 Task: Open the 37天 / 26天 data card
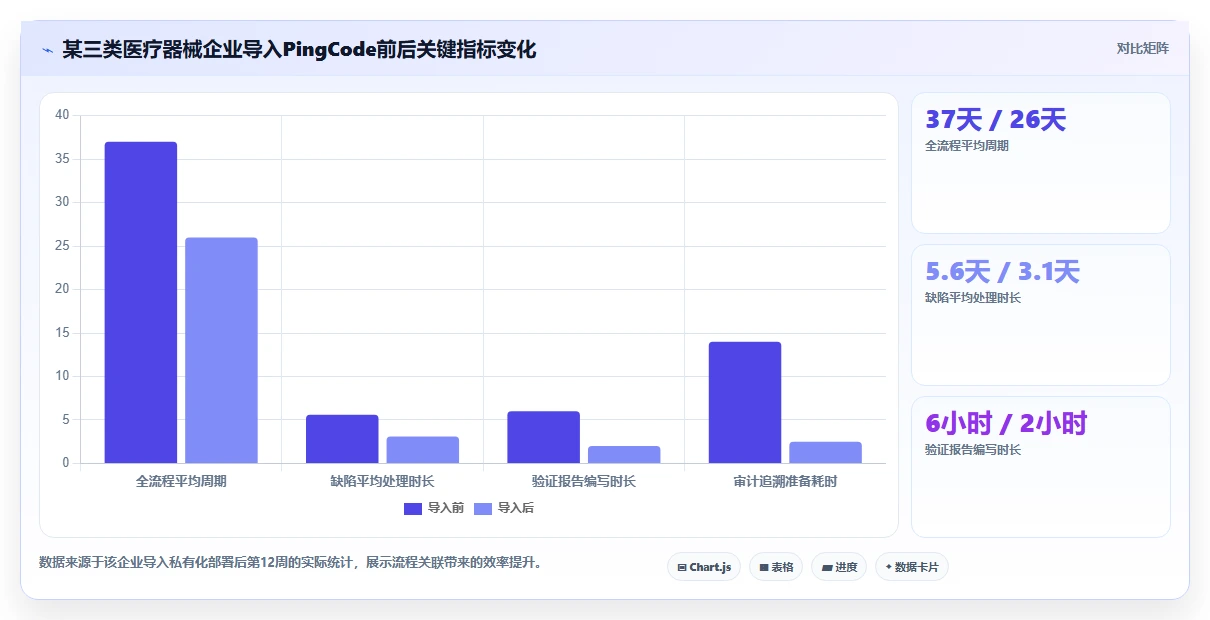pyautogui.click(x=1040, y=163)
